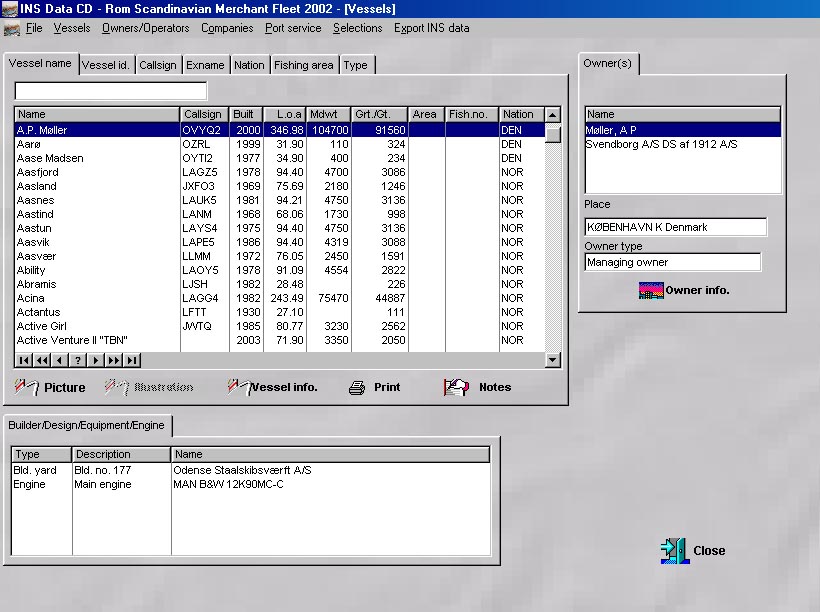Click the vessel name search field

[111, 91]
